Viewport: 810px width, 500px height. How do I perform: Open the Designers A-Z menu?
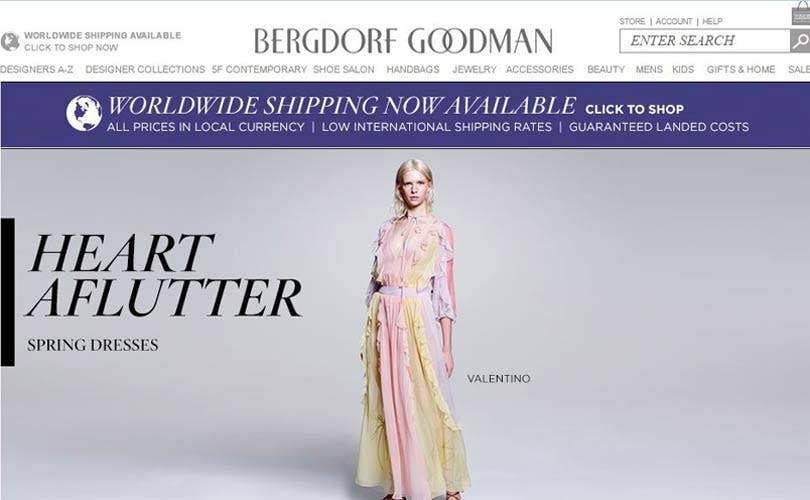pyautogui.click(x=37, y=69)
